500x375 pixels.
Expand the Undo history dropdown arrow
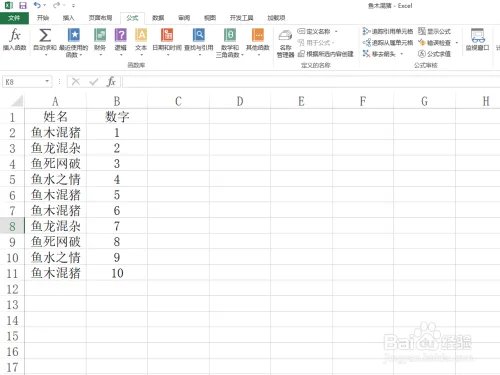click(45, 5)
